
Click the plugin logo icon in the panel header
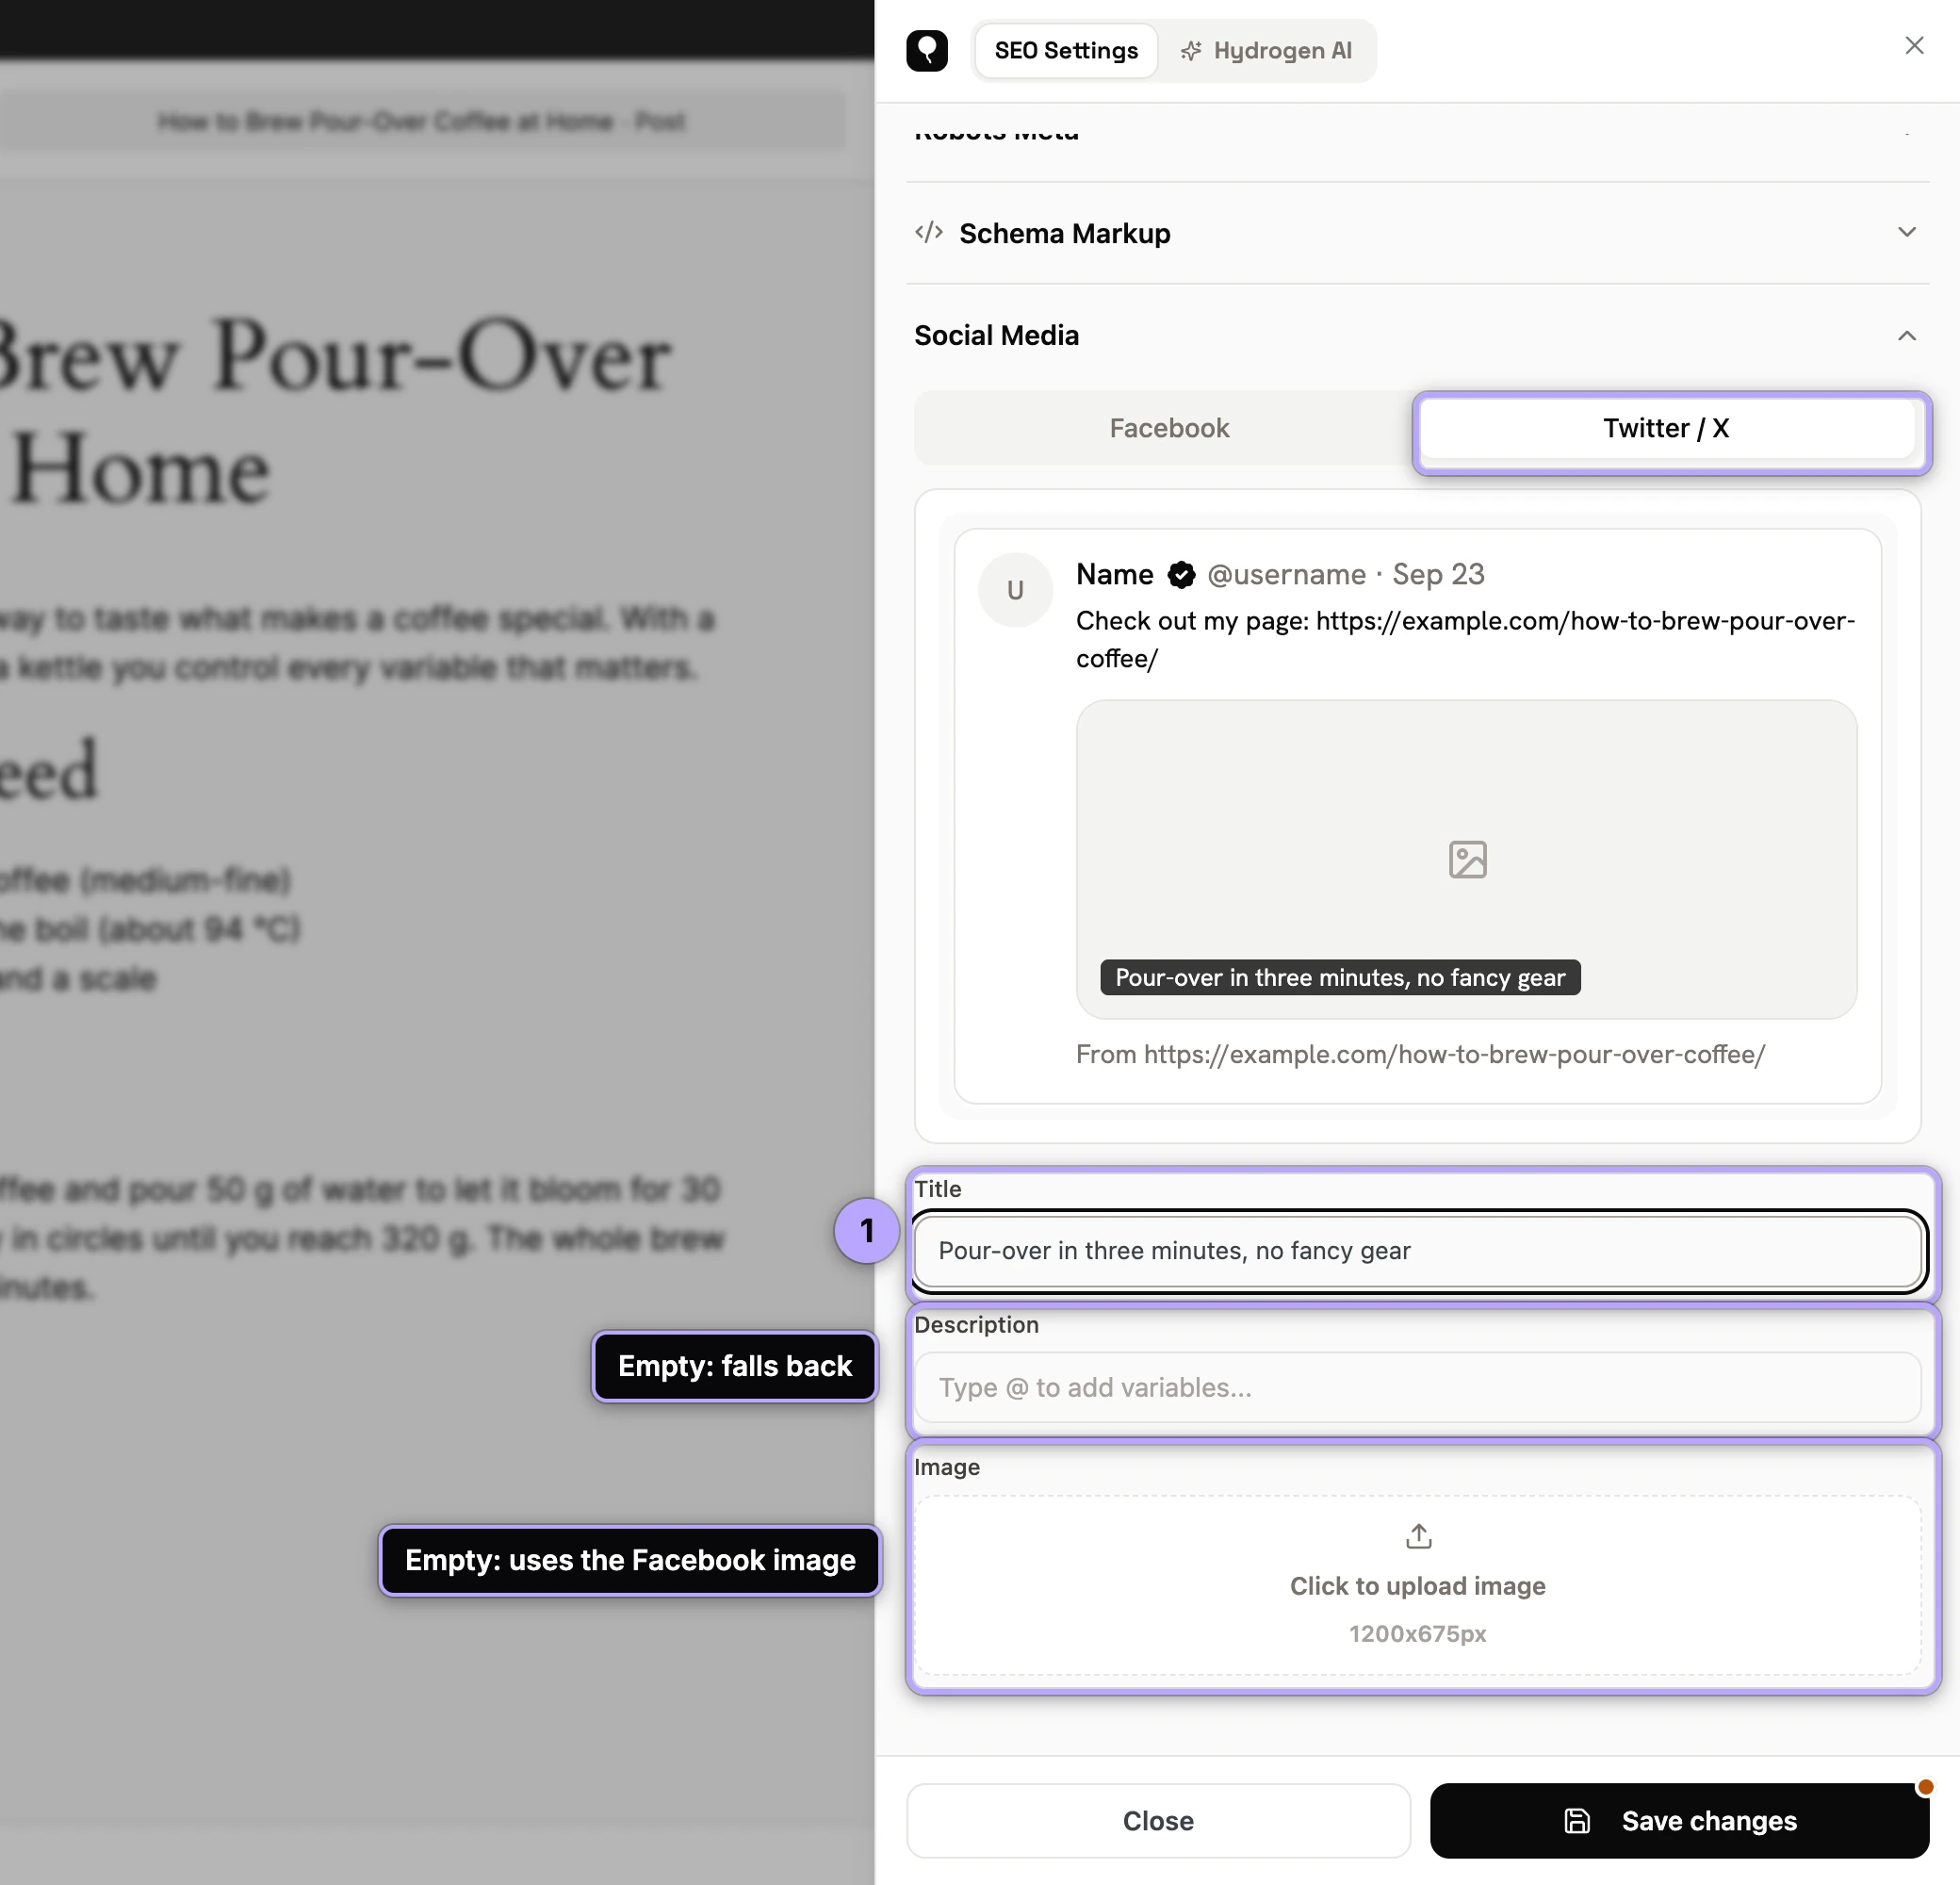[927, 50]
